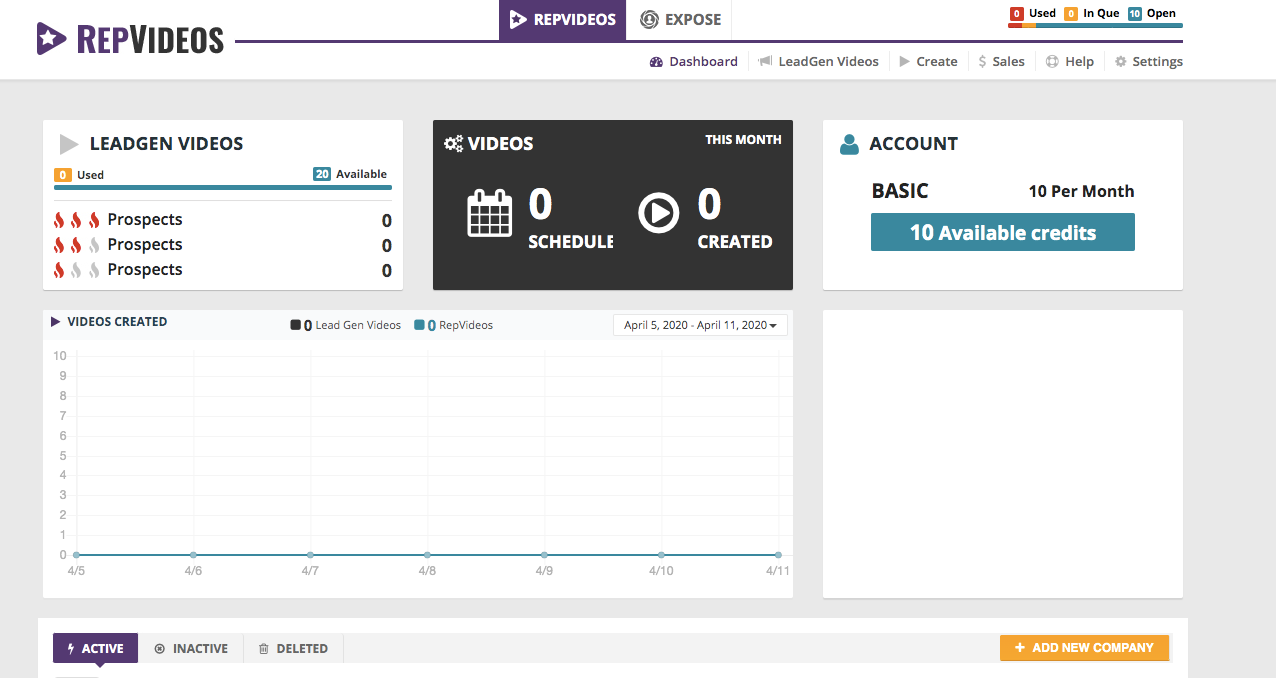
Task: Click the play circle icon for created videos
Action: (658, 213)
